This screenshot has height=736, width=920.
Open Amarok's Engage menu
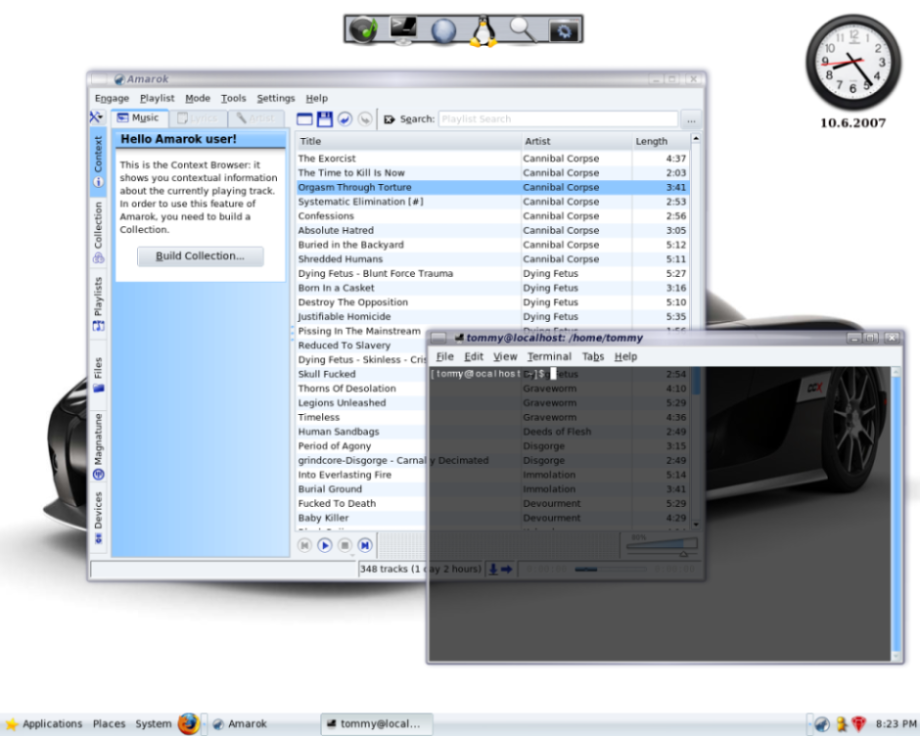111,98
